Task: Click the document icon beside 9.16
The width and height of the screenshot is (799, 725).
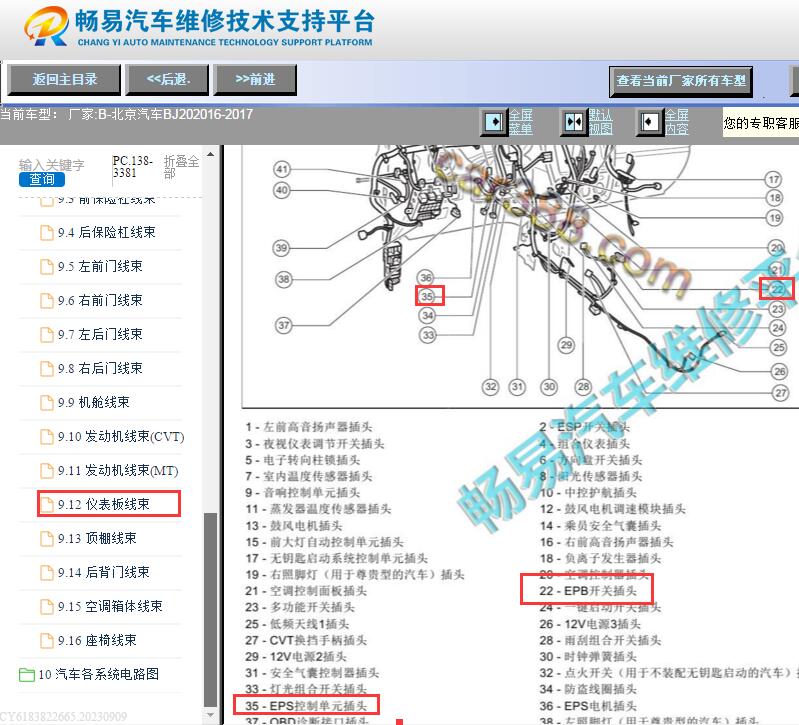Action: (47, 641)
